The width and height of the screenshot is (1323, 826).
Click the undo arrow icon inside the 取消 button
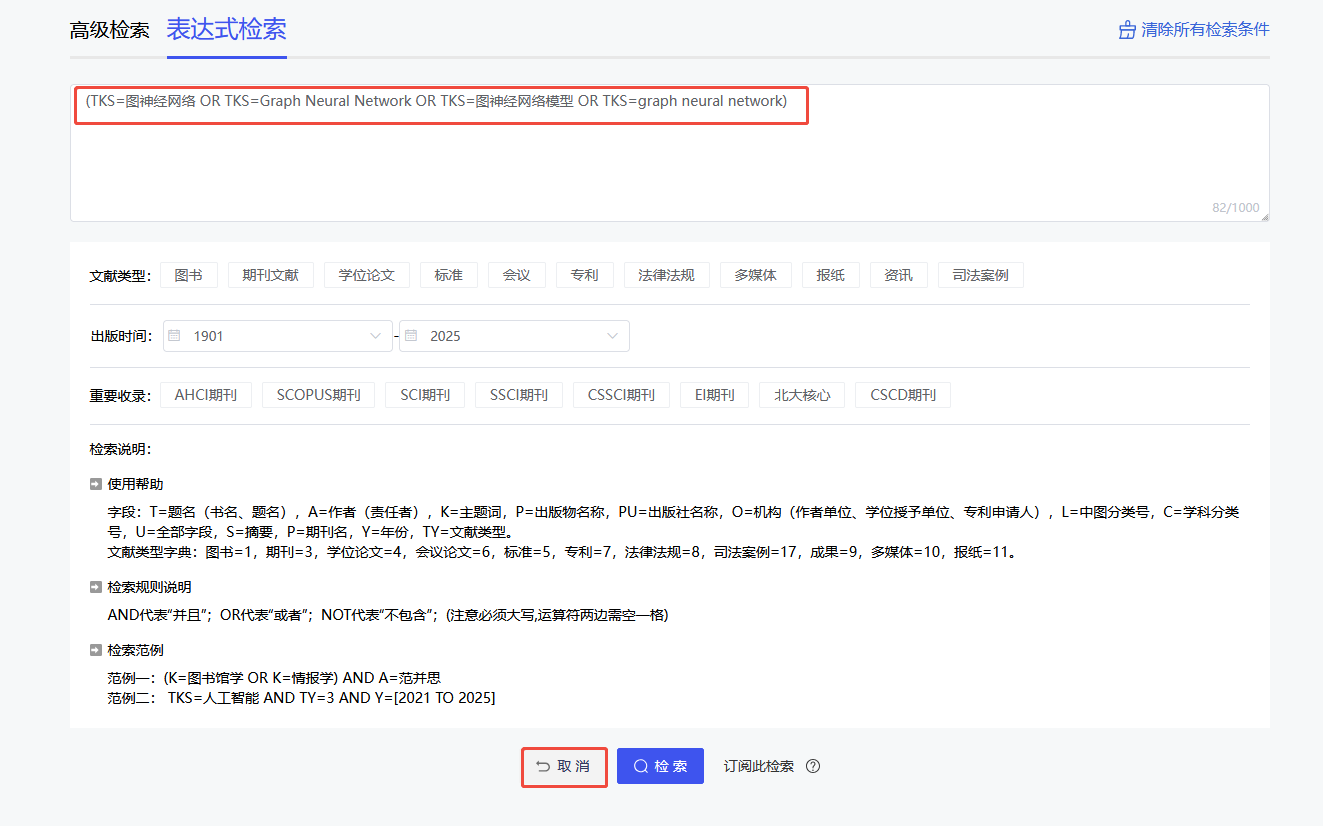point(541,765)
